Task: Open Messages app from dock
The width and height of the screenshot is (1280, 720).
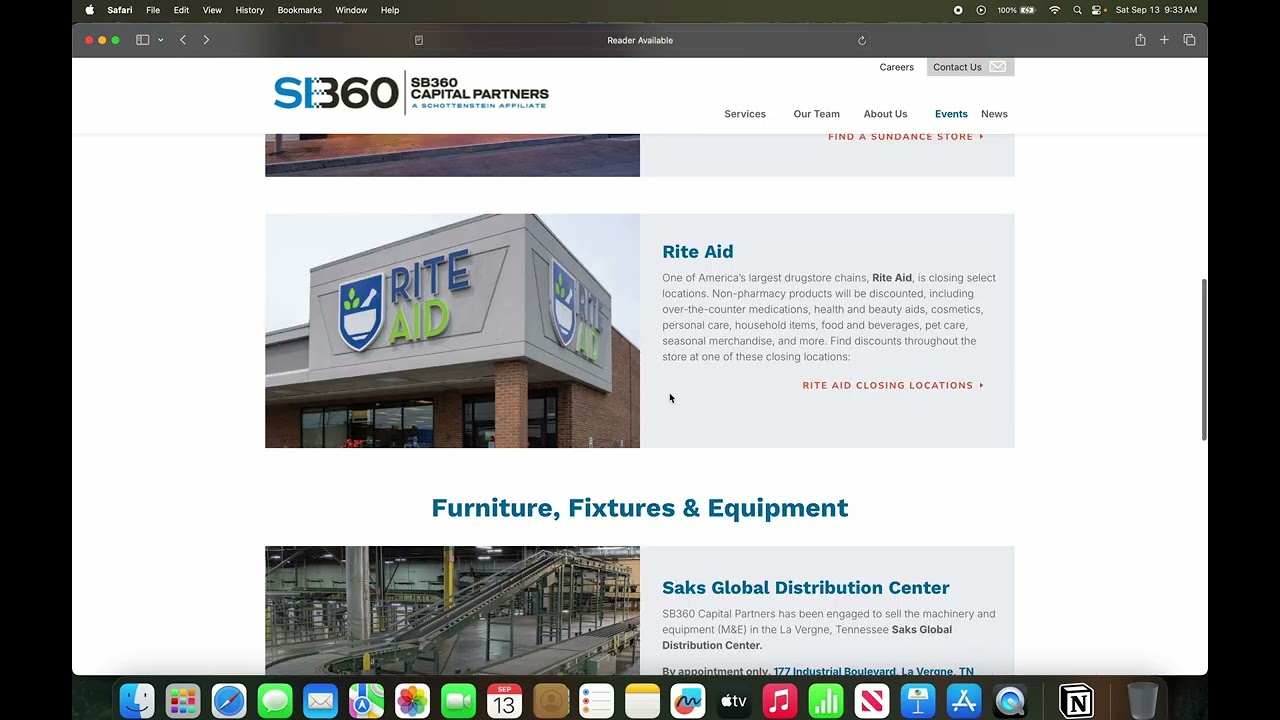Action: pos(275,701)
